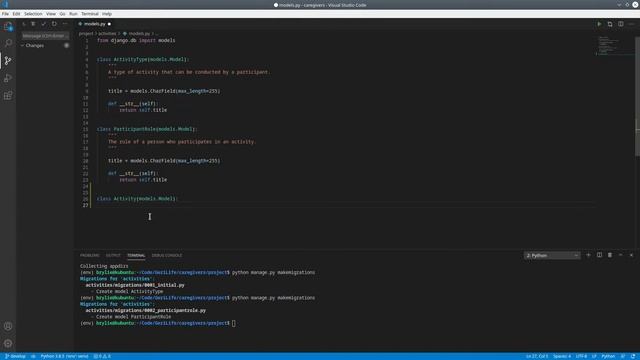The image size is (640, 360).
Task: Click Python language mode in status bar
Action: tap(608, 356)
